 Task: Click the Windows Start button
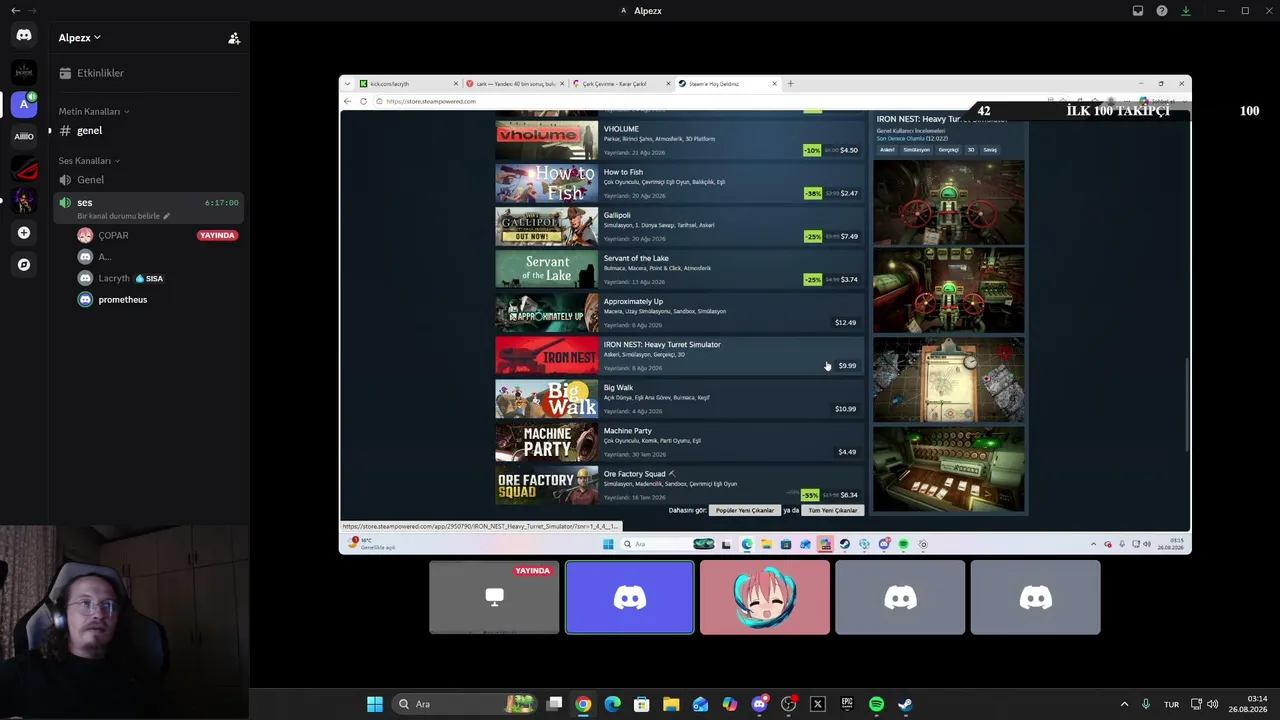click(x=375, y=704)
